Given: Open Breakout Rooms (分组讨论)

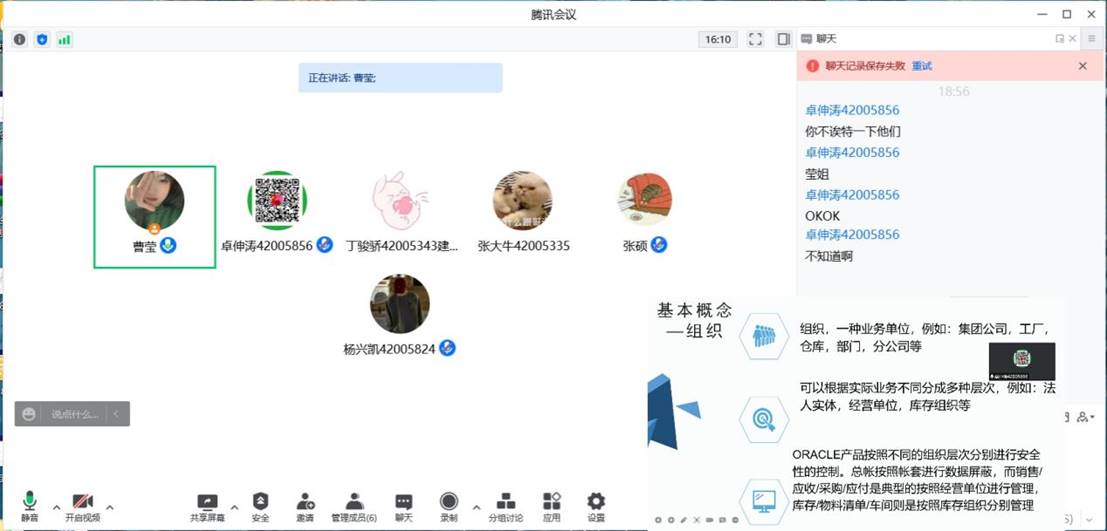Looking at the screenshot, I should [x=506, y=505].
